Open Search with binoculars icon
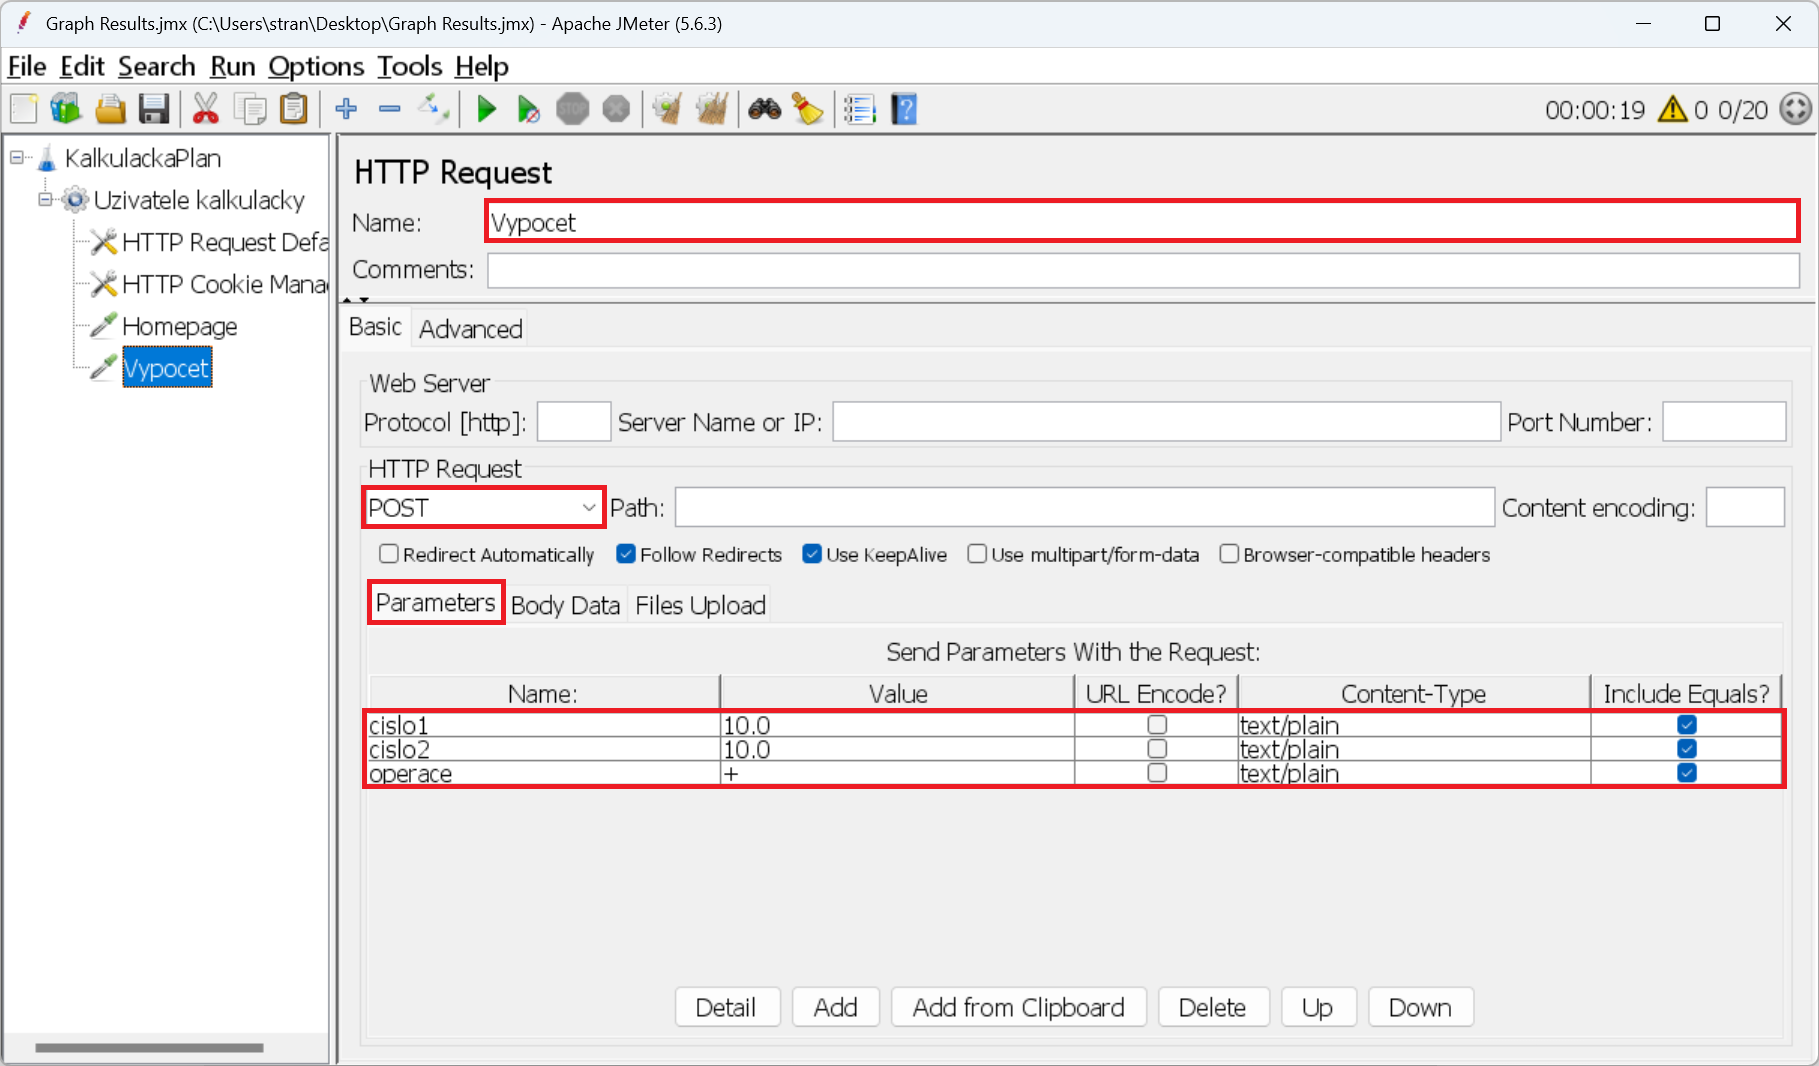Image resolution: width=1819 pixels, height=1066 pixels. point(764,109)
